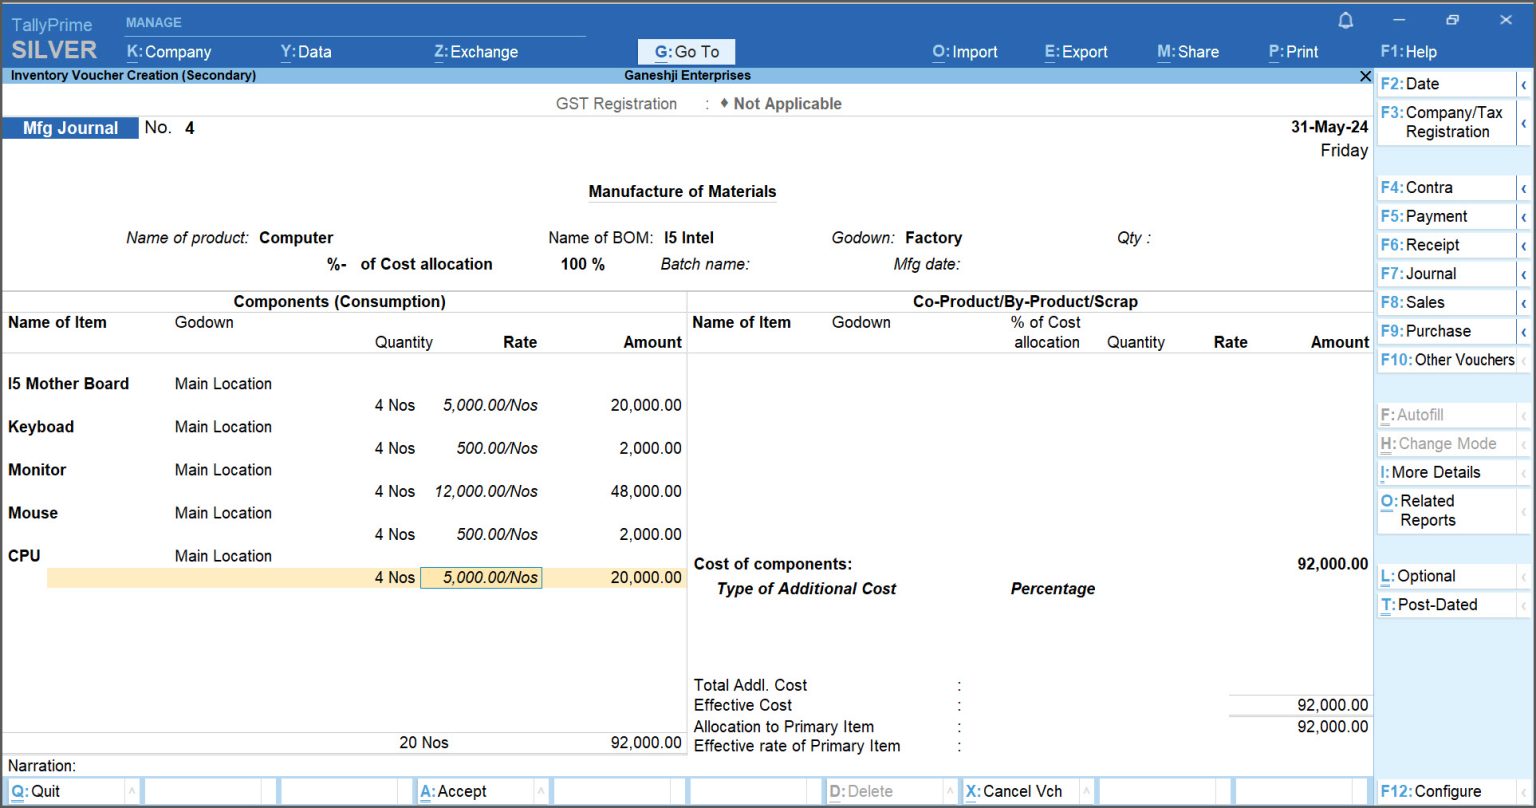The width and height of the screenshot is (1536, 808).
Task: Click the notification bell icon
Action: tap(1346, 20)
